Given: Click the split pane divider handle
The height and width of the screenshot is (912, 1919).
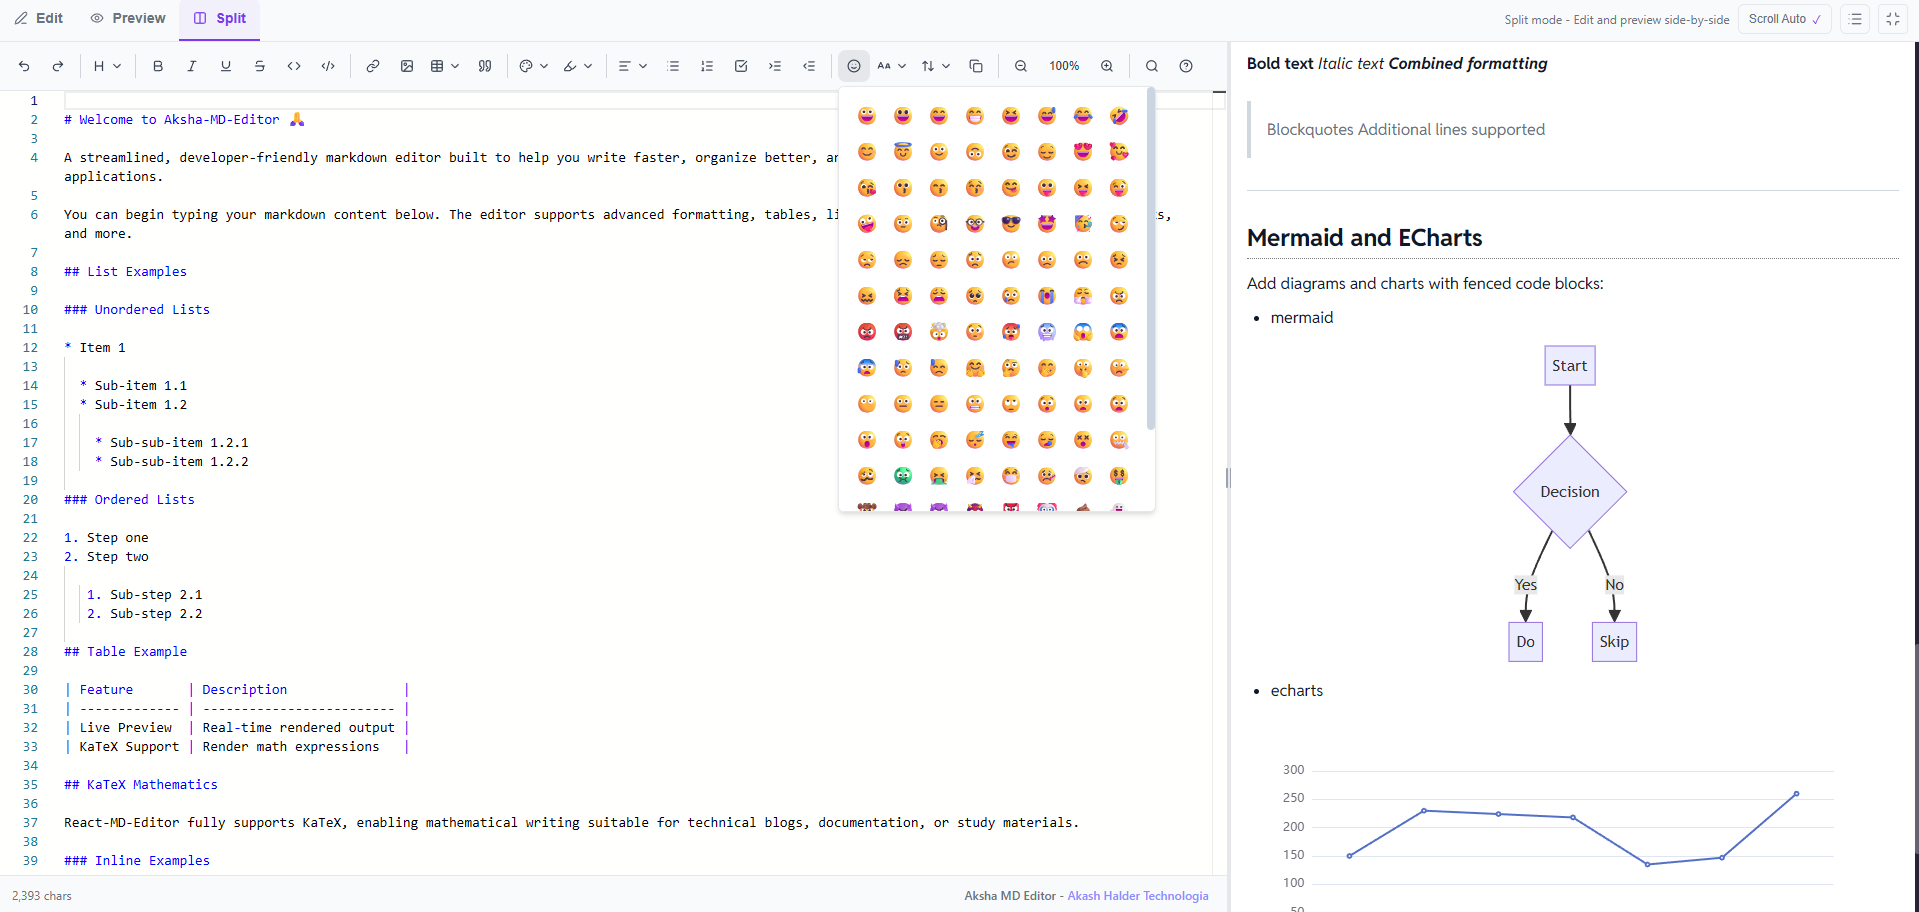Looking at the screenshot, I should (1228, 478).
